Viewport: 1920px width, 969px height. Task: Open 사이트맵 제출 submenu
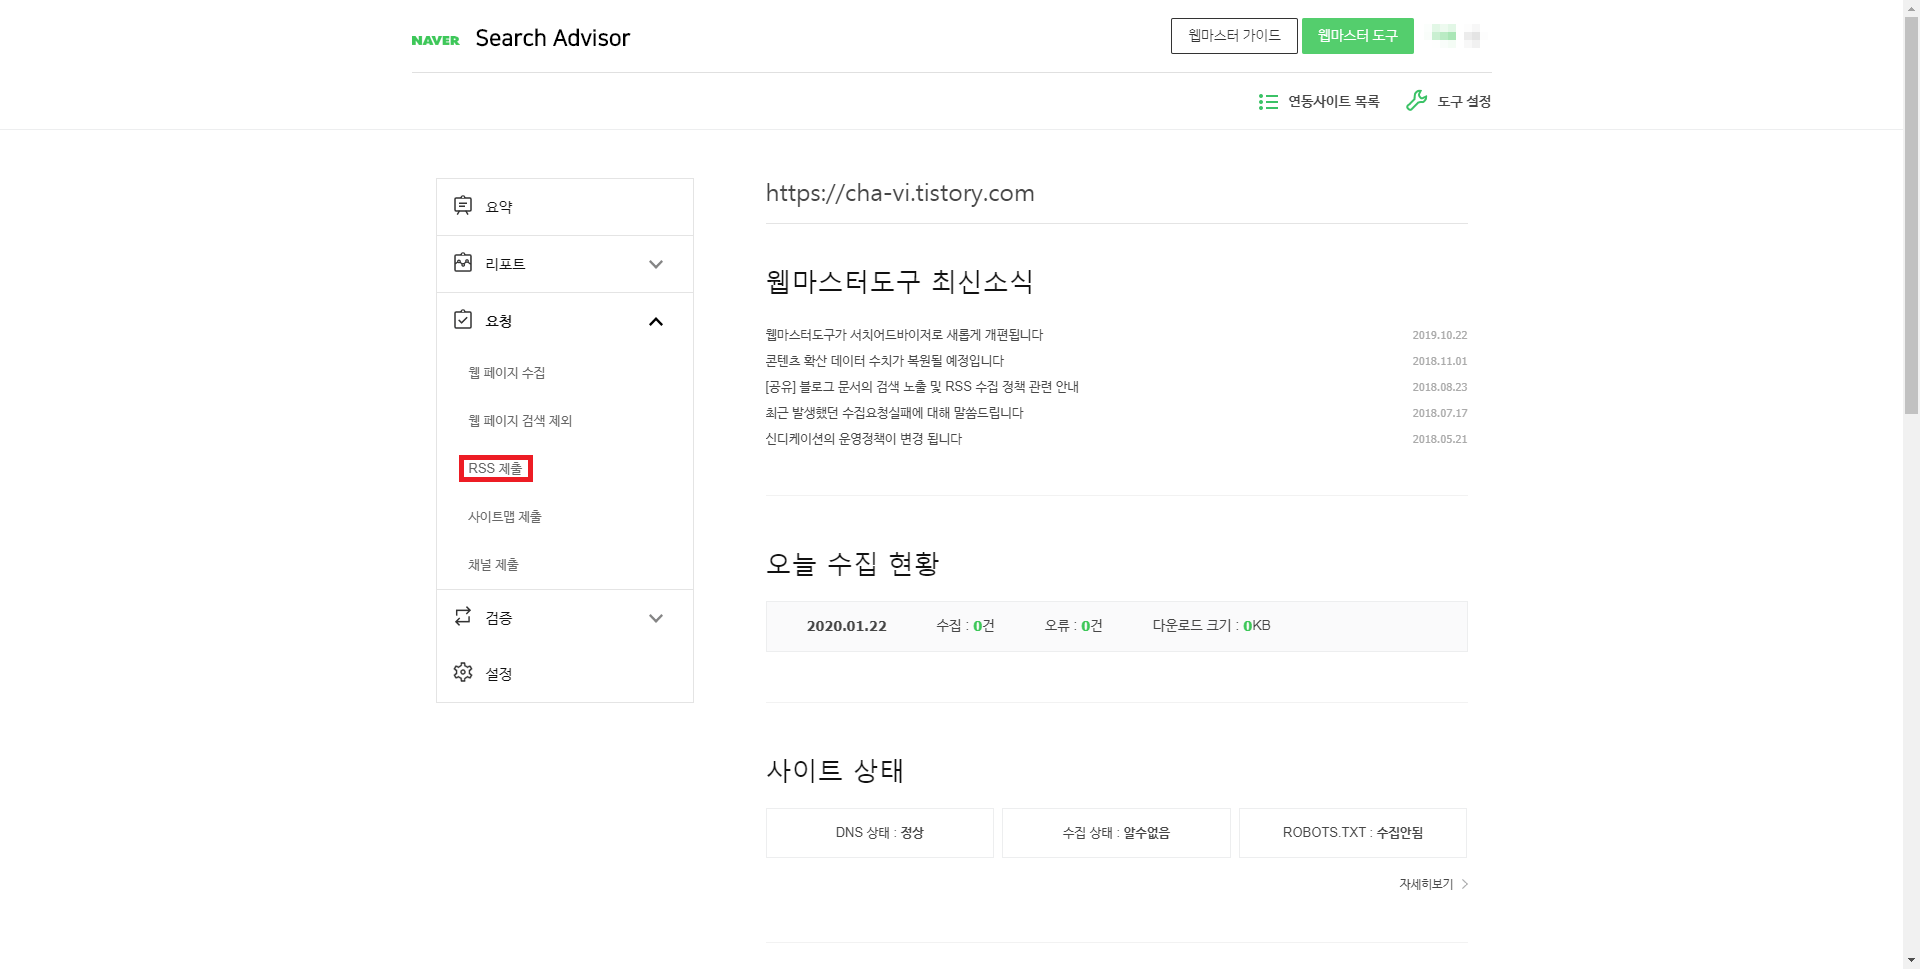[505, 517]
